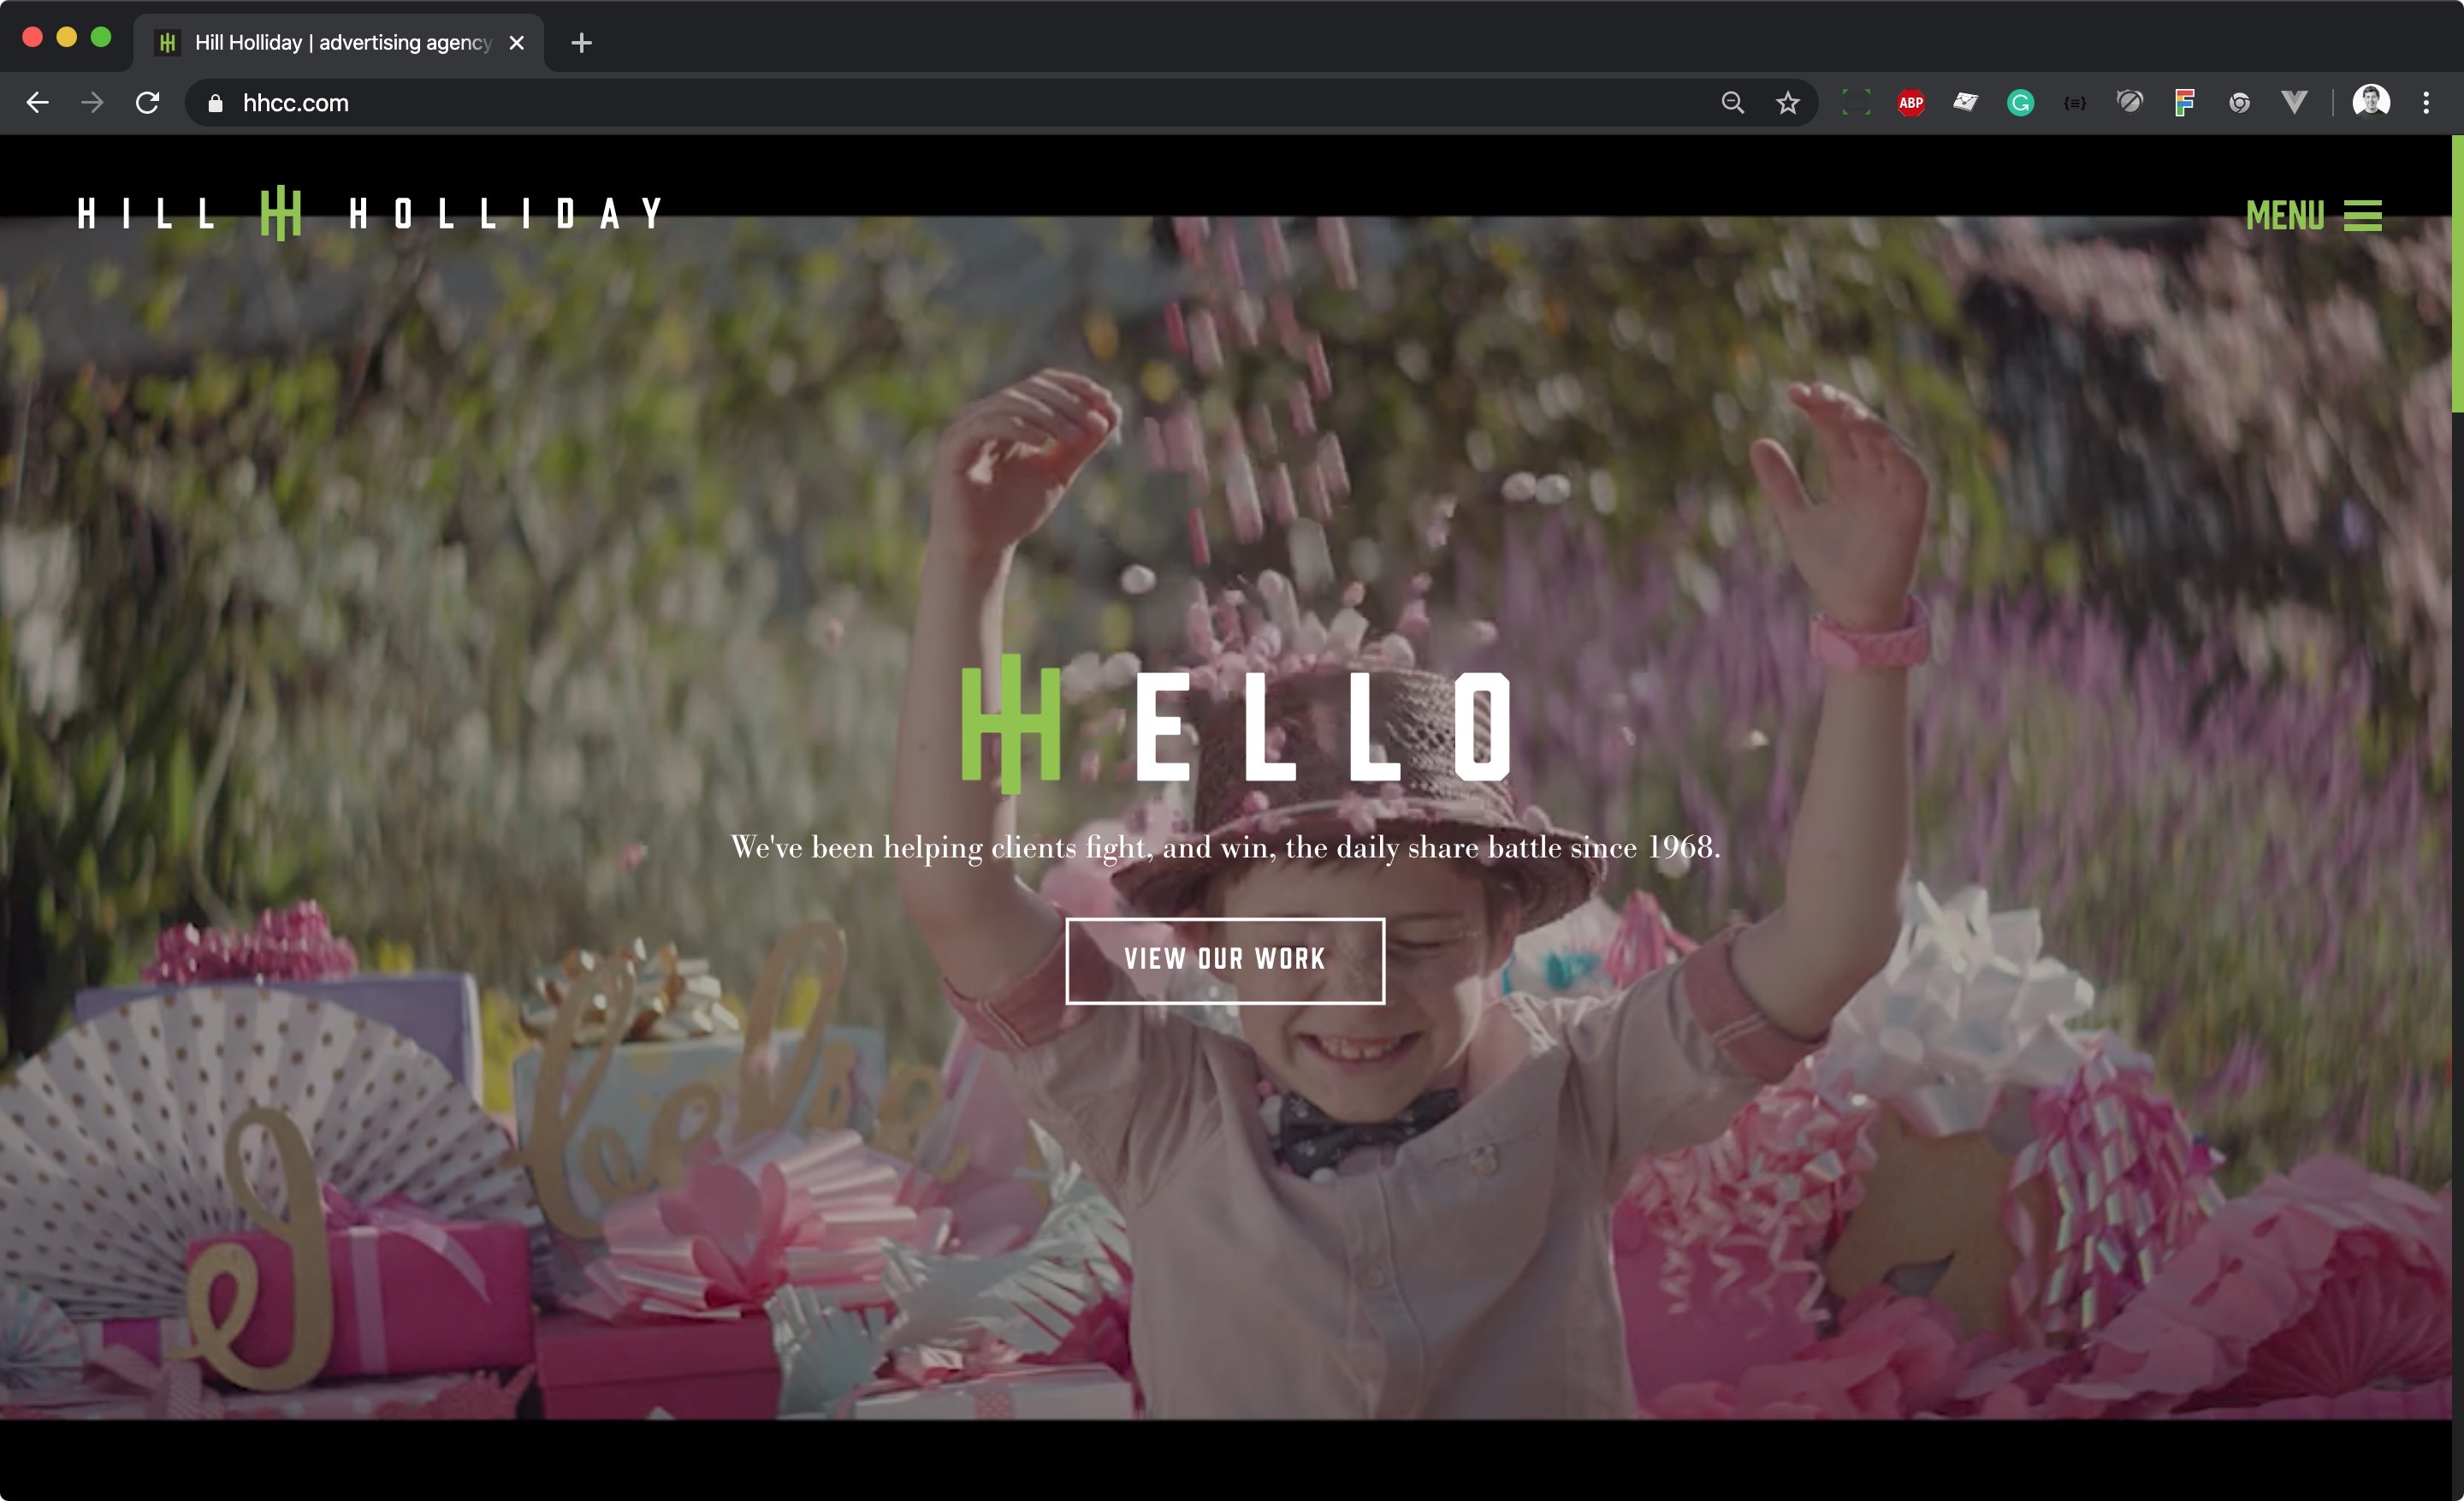Click the lock site-info icon

pyautogui.click(x=215, y=103)
